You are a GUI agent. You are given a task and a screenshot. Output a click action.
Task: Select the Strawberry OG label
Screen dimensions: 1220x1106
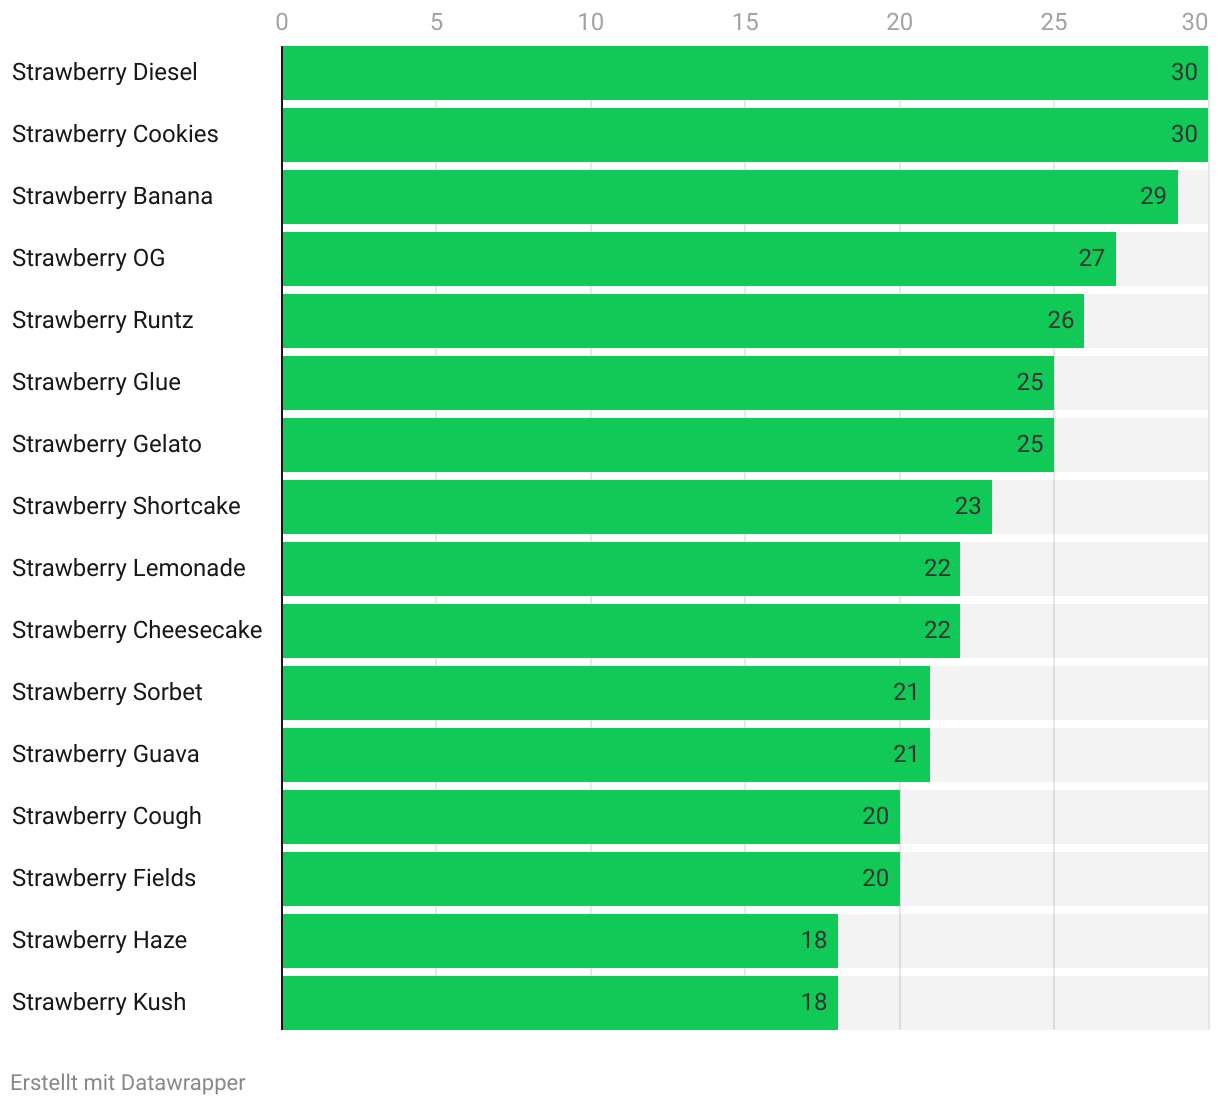pos(89,258)
